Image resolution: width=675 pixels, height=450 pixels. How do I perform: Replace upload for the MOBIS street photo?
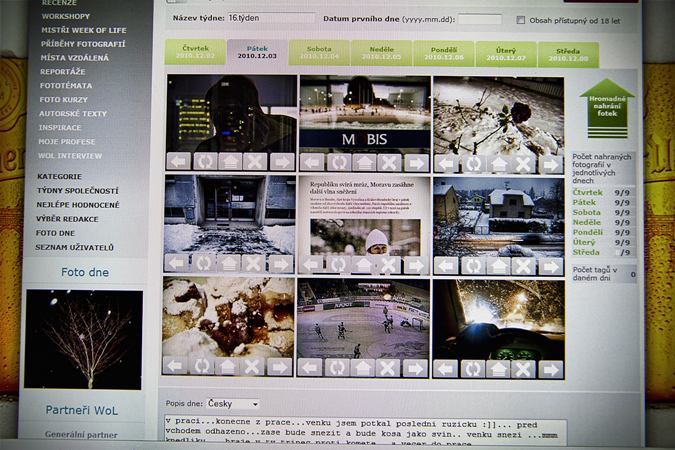pyautogui.click(x=364, y=163)
